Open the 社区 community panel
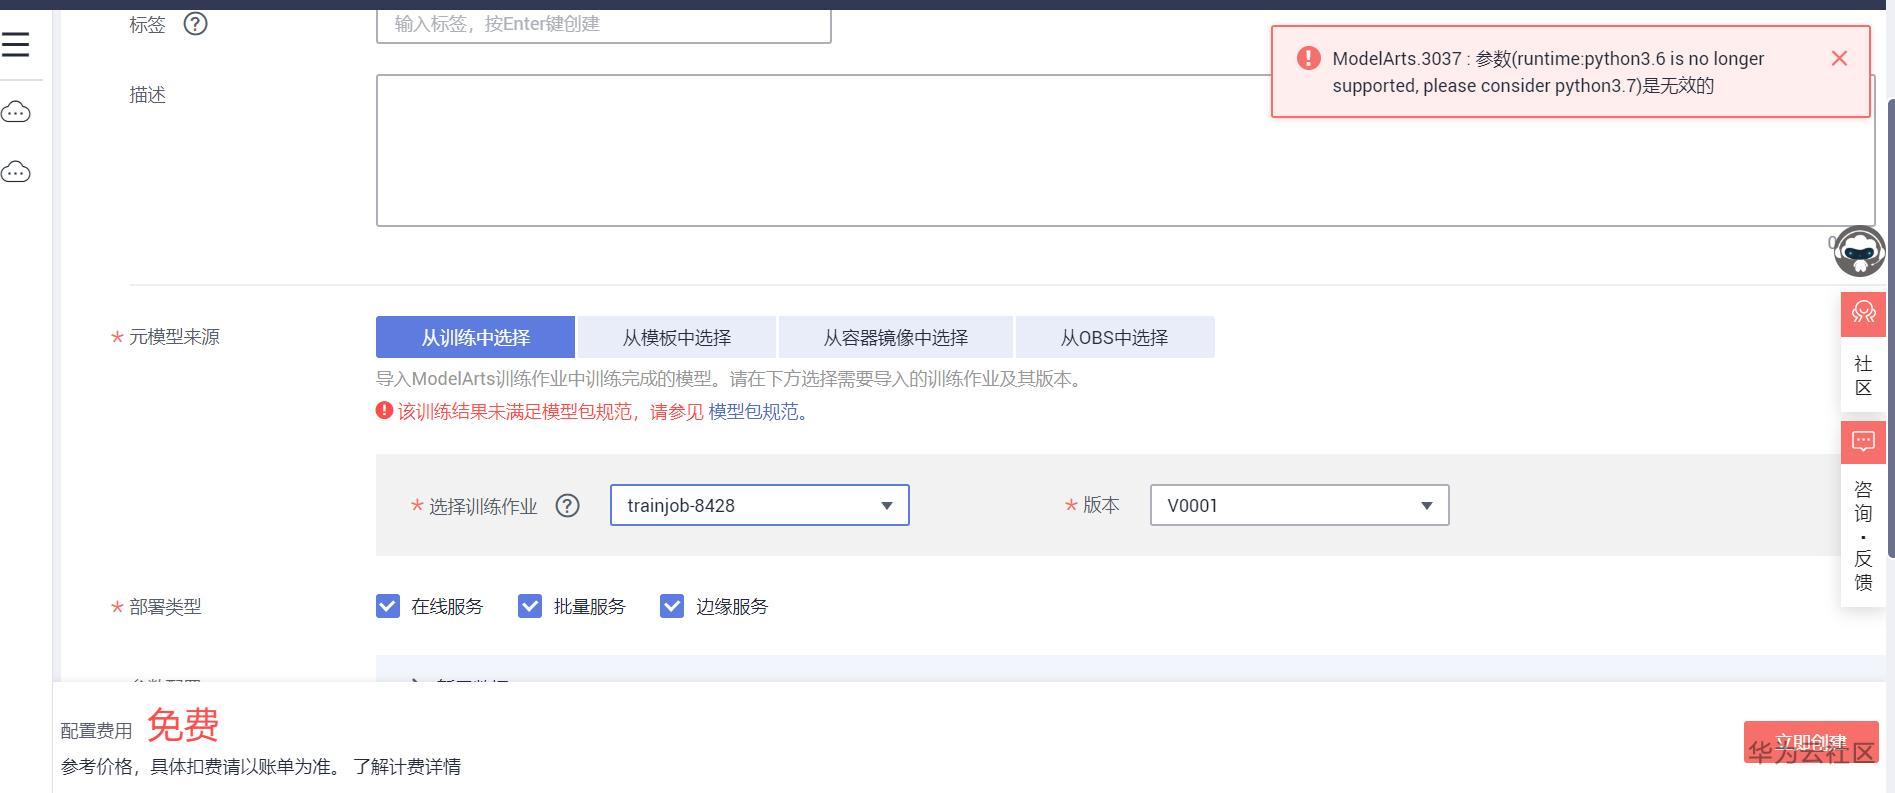1895x793 pixels. pos(1863,350)
